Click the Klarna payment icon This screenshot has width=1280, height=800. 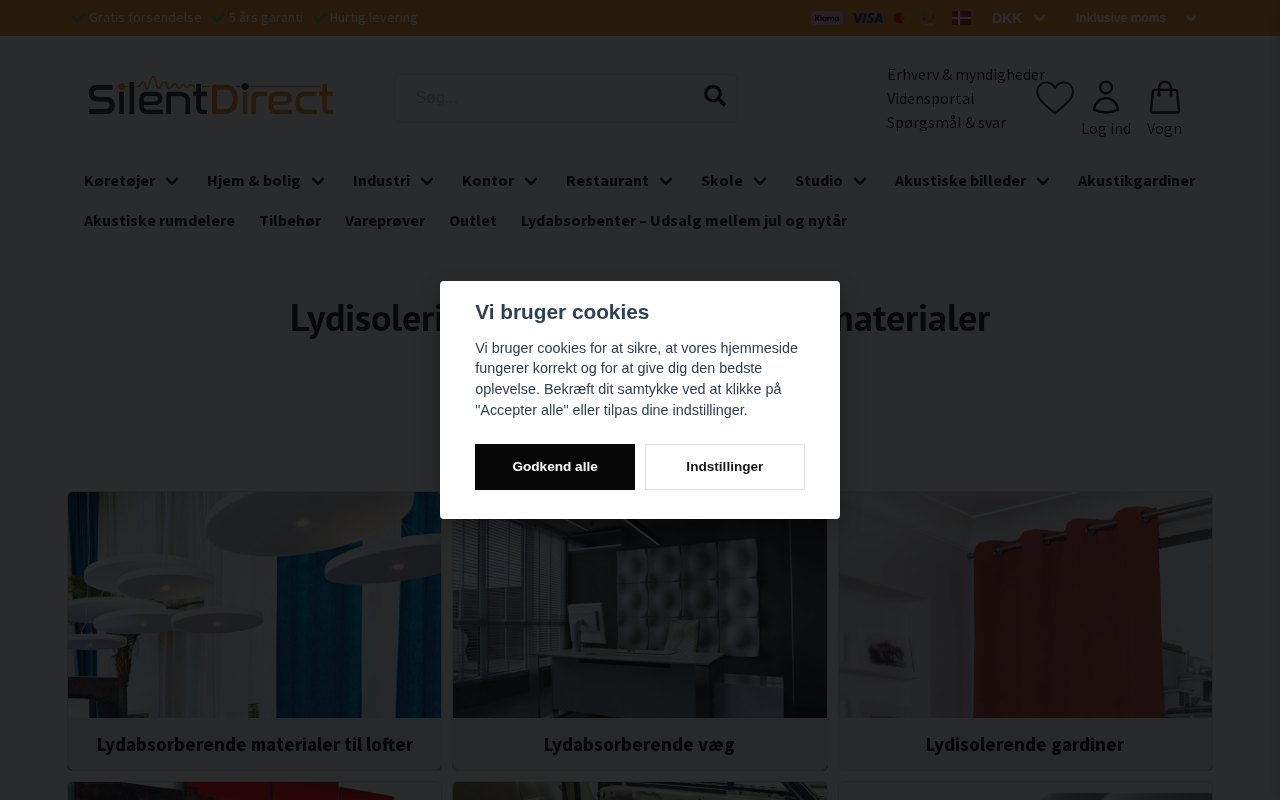827,18
